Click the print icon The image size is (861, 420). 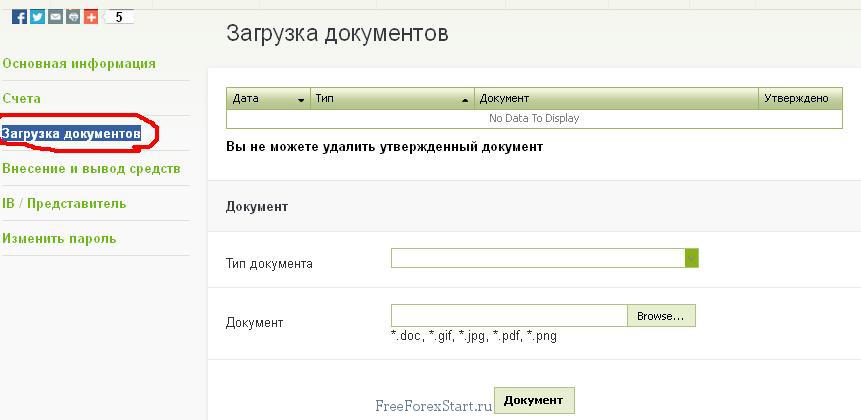click(73, 17)
